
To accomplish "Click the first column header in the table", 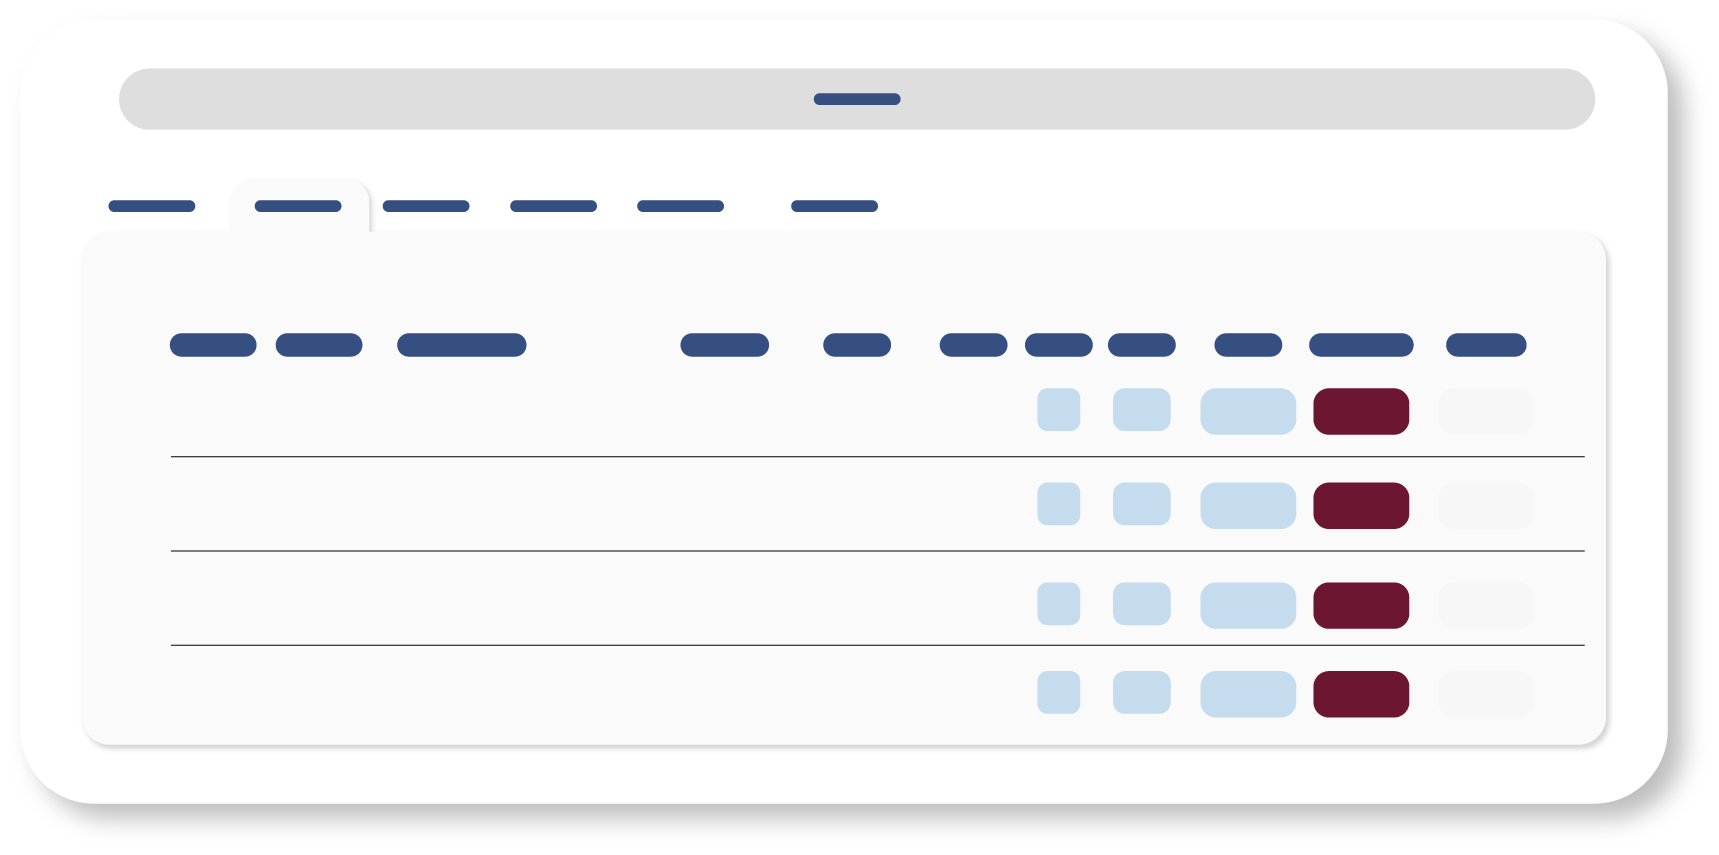I will (213, 345).
